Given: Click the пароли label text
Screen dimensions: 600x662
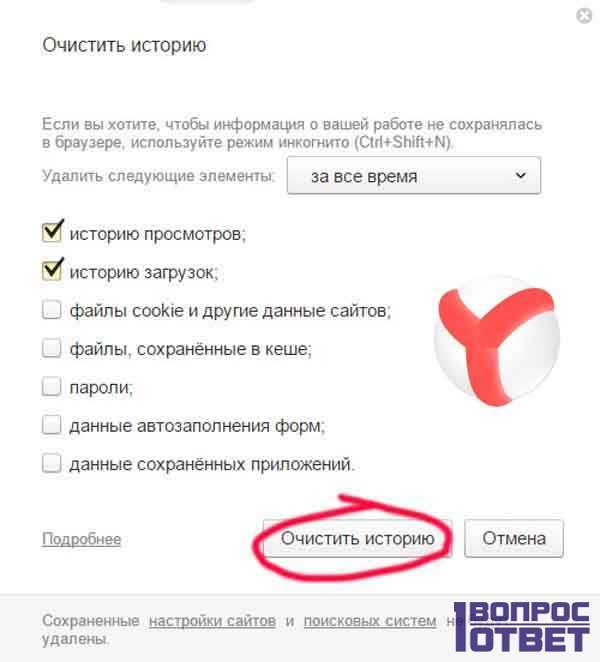Looking at the screenshot, I should point(101,388).
